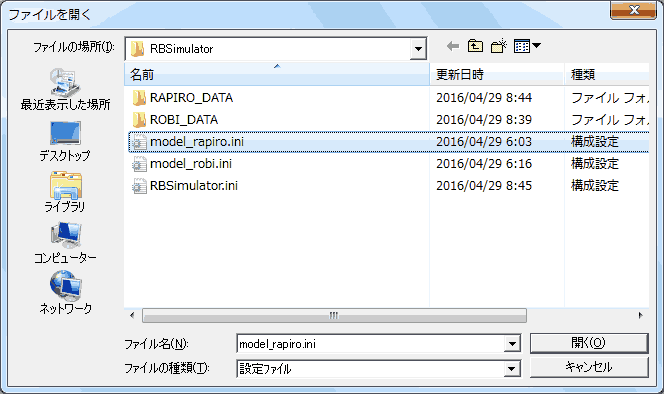Click the RBSimulator.ini file icon
Screen dimensions: 664x394
[x=138, y=186]
